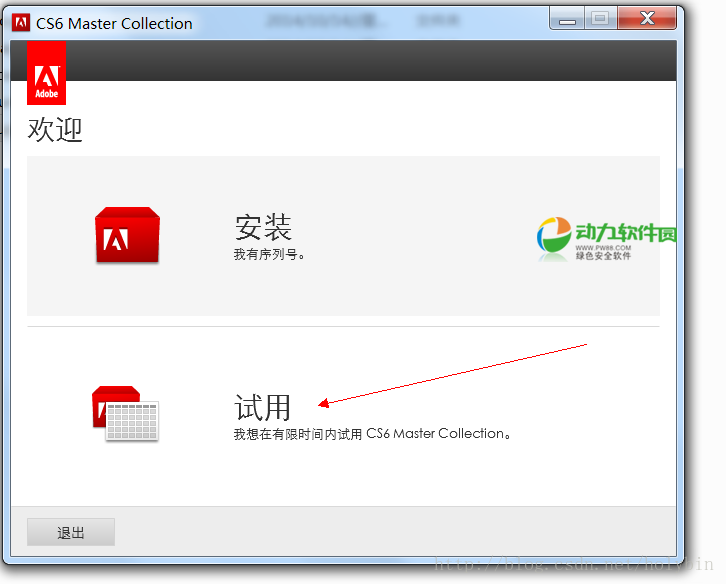Click the red Adobe install box icon
Screen dimensions: 726x584
pyautogui.click(x=127, y=236)
